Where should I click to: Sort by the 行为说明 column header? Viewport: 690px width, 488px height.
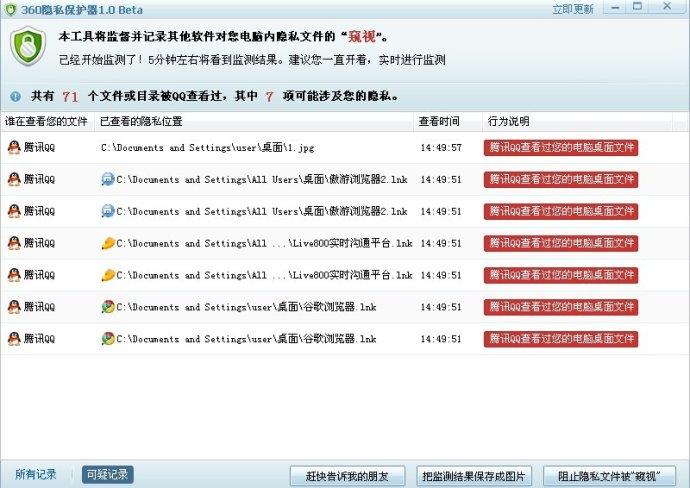point(577,121)
